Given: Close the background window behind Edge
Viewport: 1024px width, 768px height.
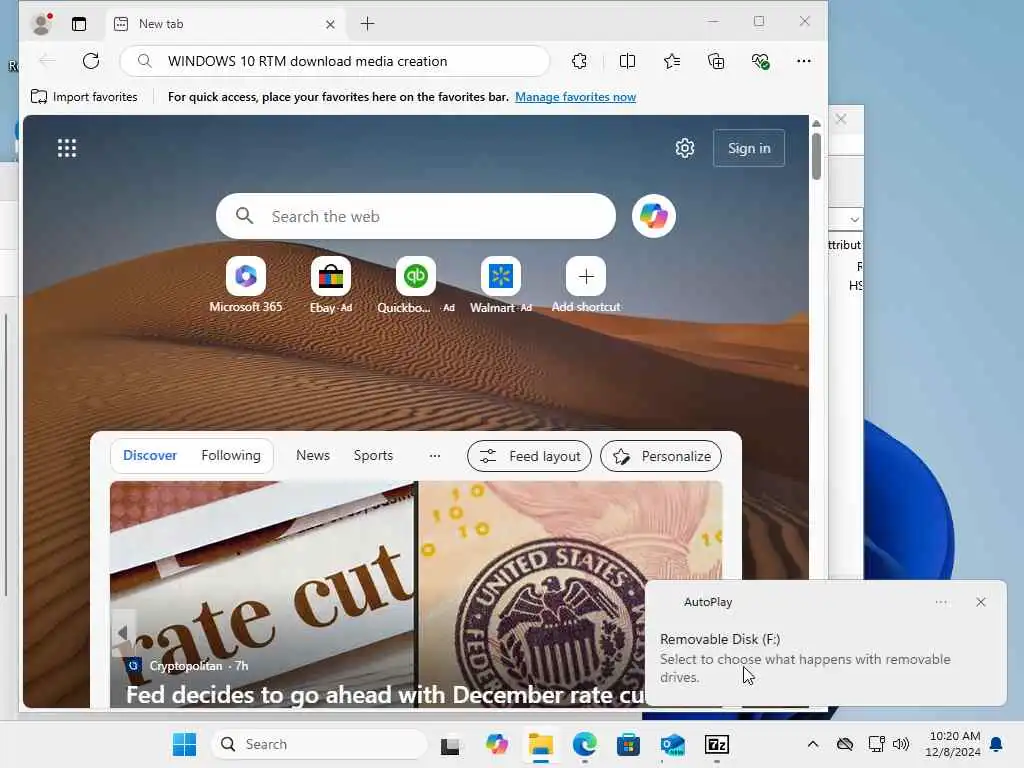Looking at the screenshot, I should (841, 119).
